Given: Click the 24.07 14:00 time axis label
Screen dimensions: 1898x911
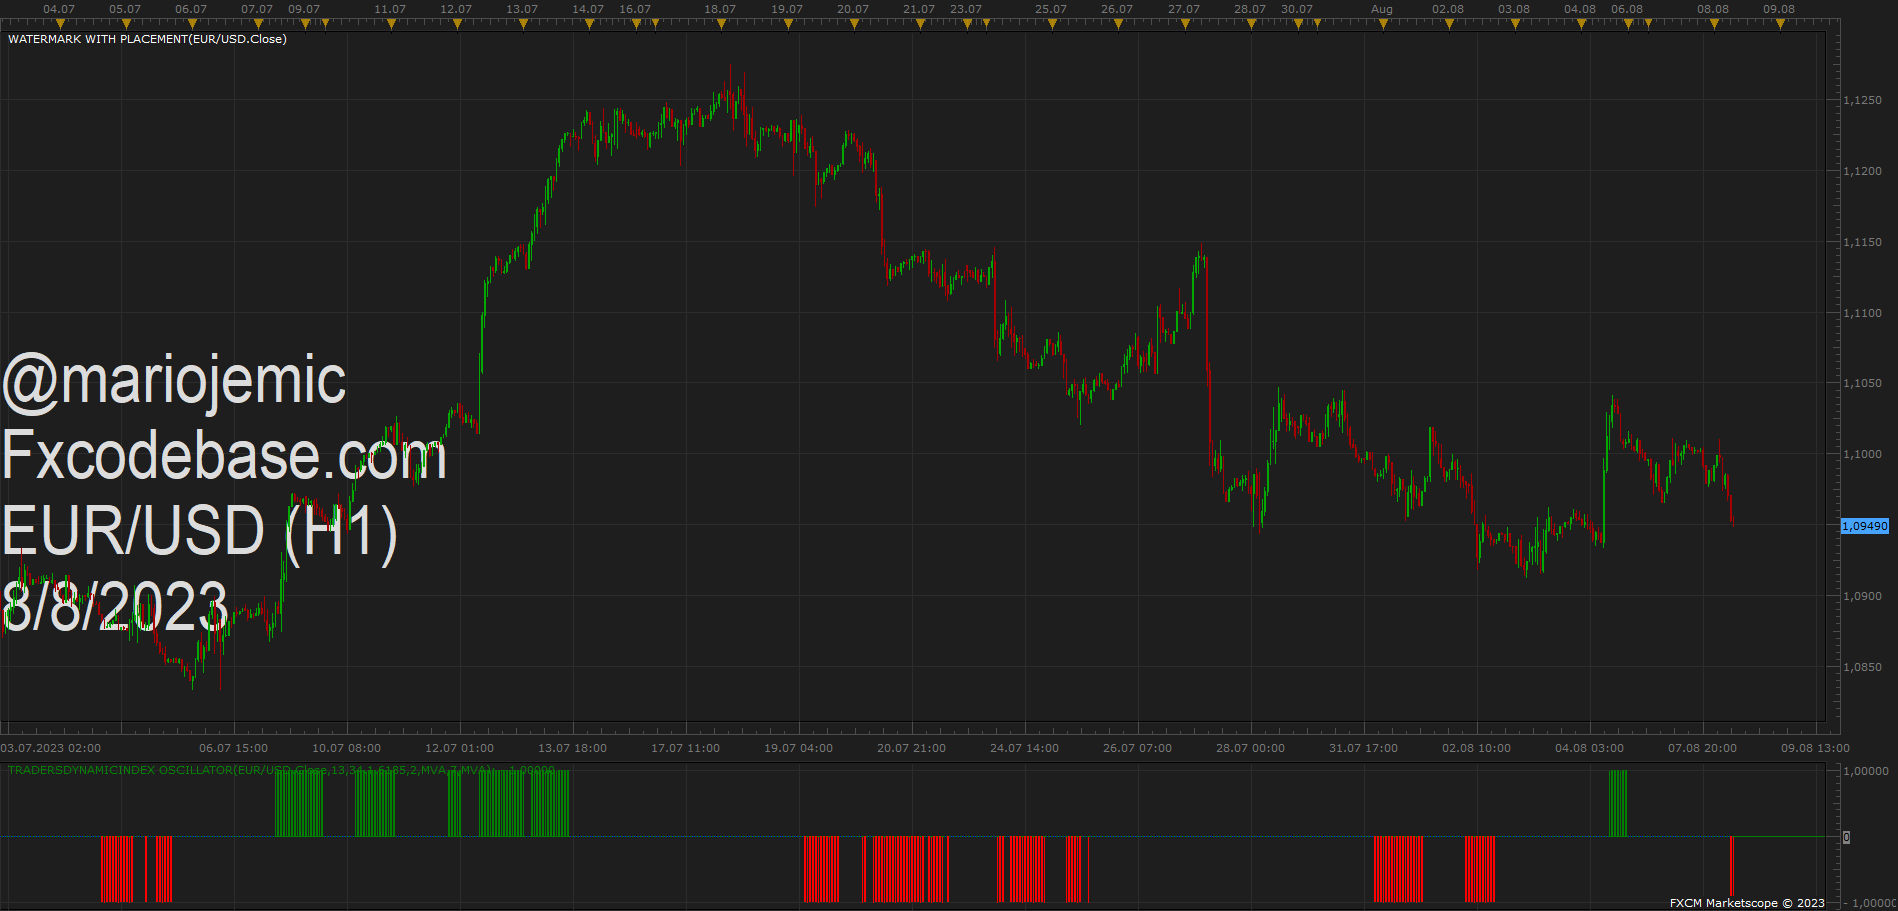Looking at the screenshot, I should pyautogui.click(x=1024, y=748).
